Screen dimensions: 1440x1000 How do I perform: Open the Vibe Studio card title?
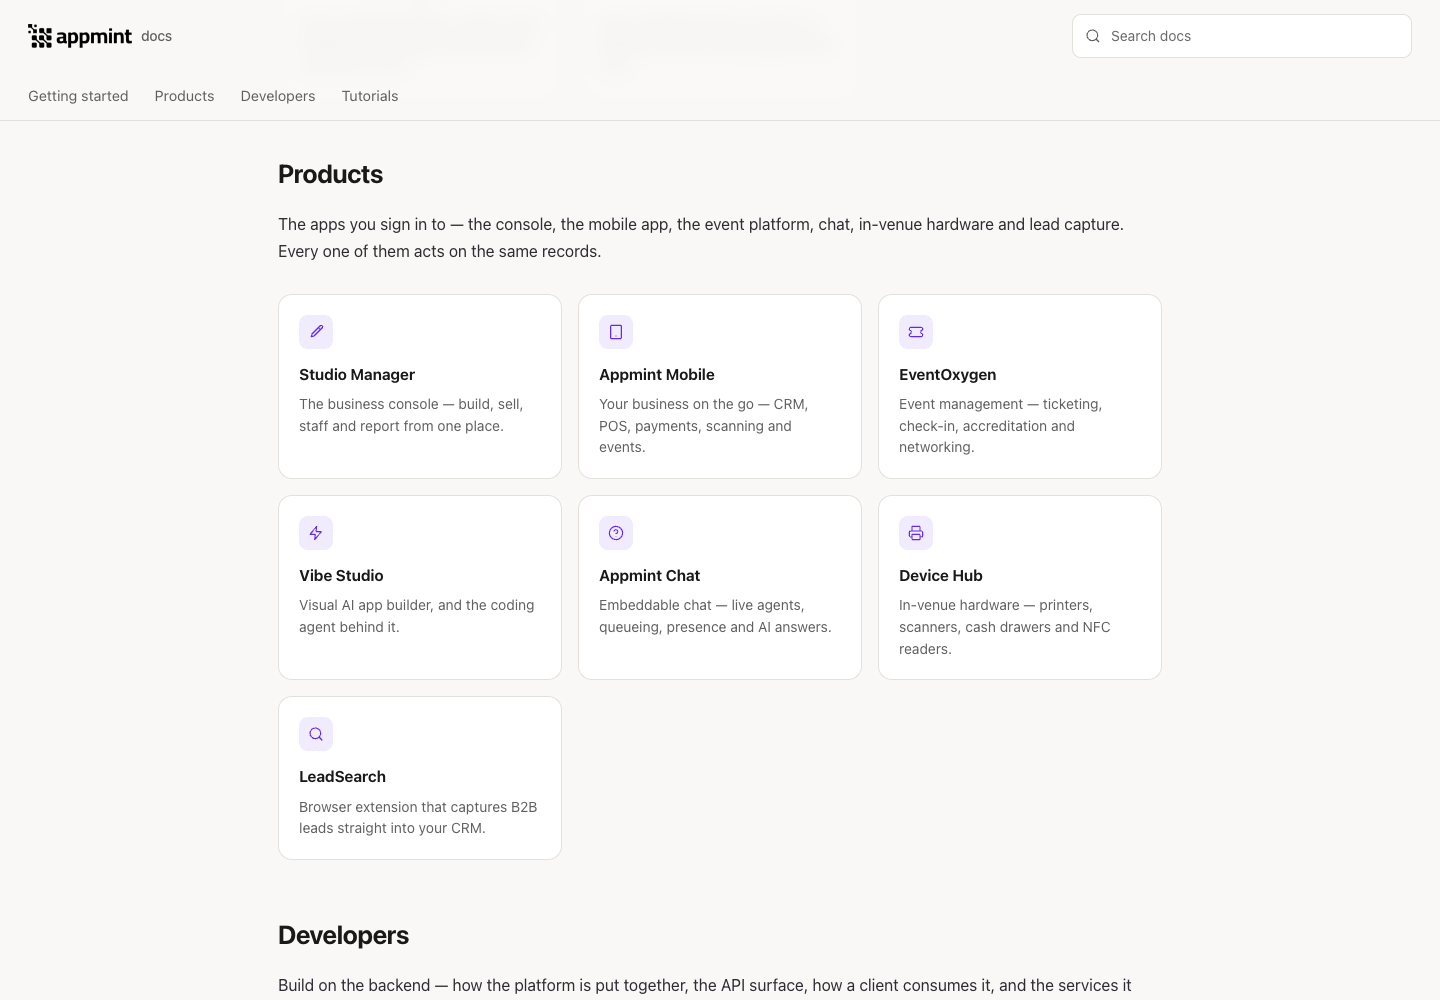(341, 576)
